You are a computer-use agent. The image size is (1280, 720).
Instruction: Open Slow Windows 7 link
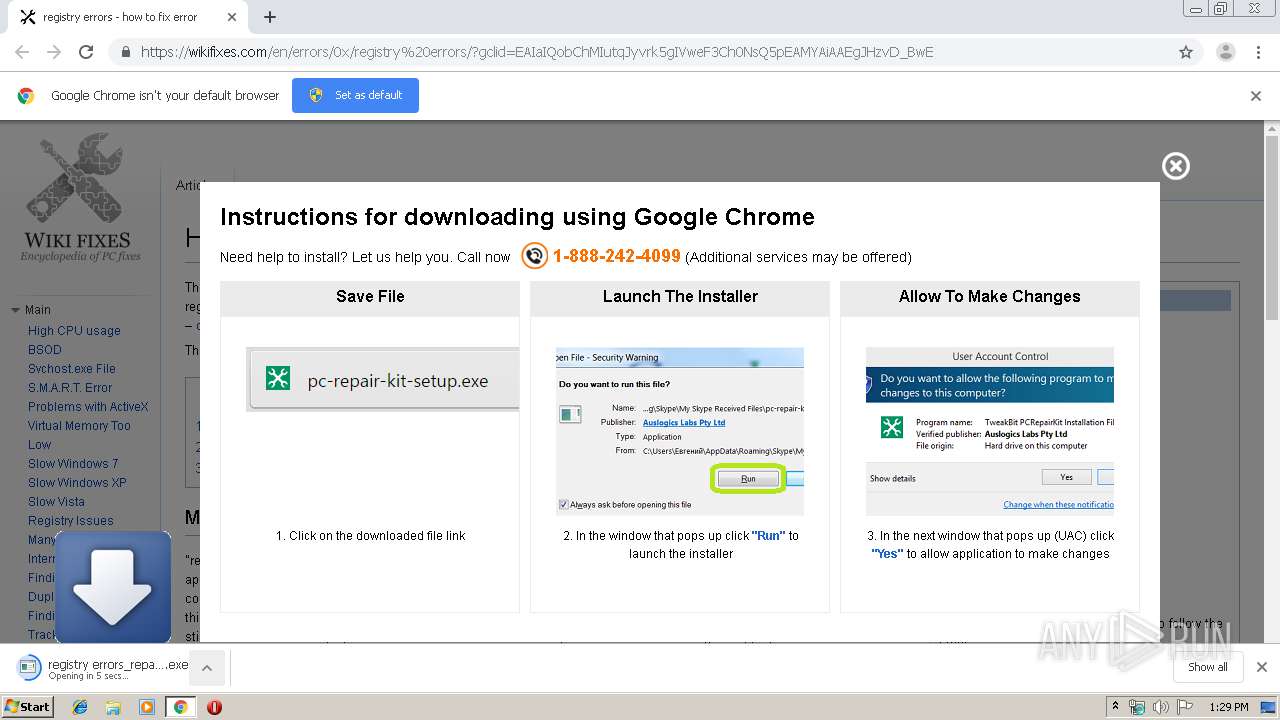pyautogui.click(x=73, y=464)
